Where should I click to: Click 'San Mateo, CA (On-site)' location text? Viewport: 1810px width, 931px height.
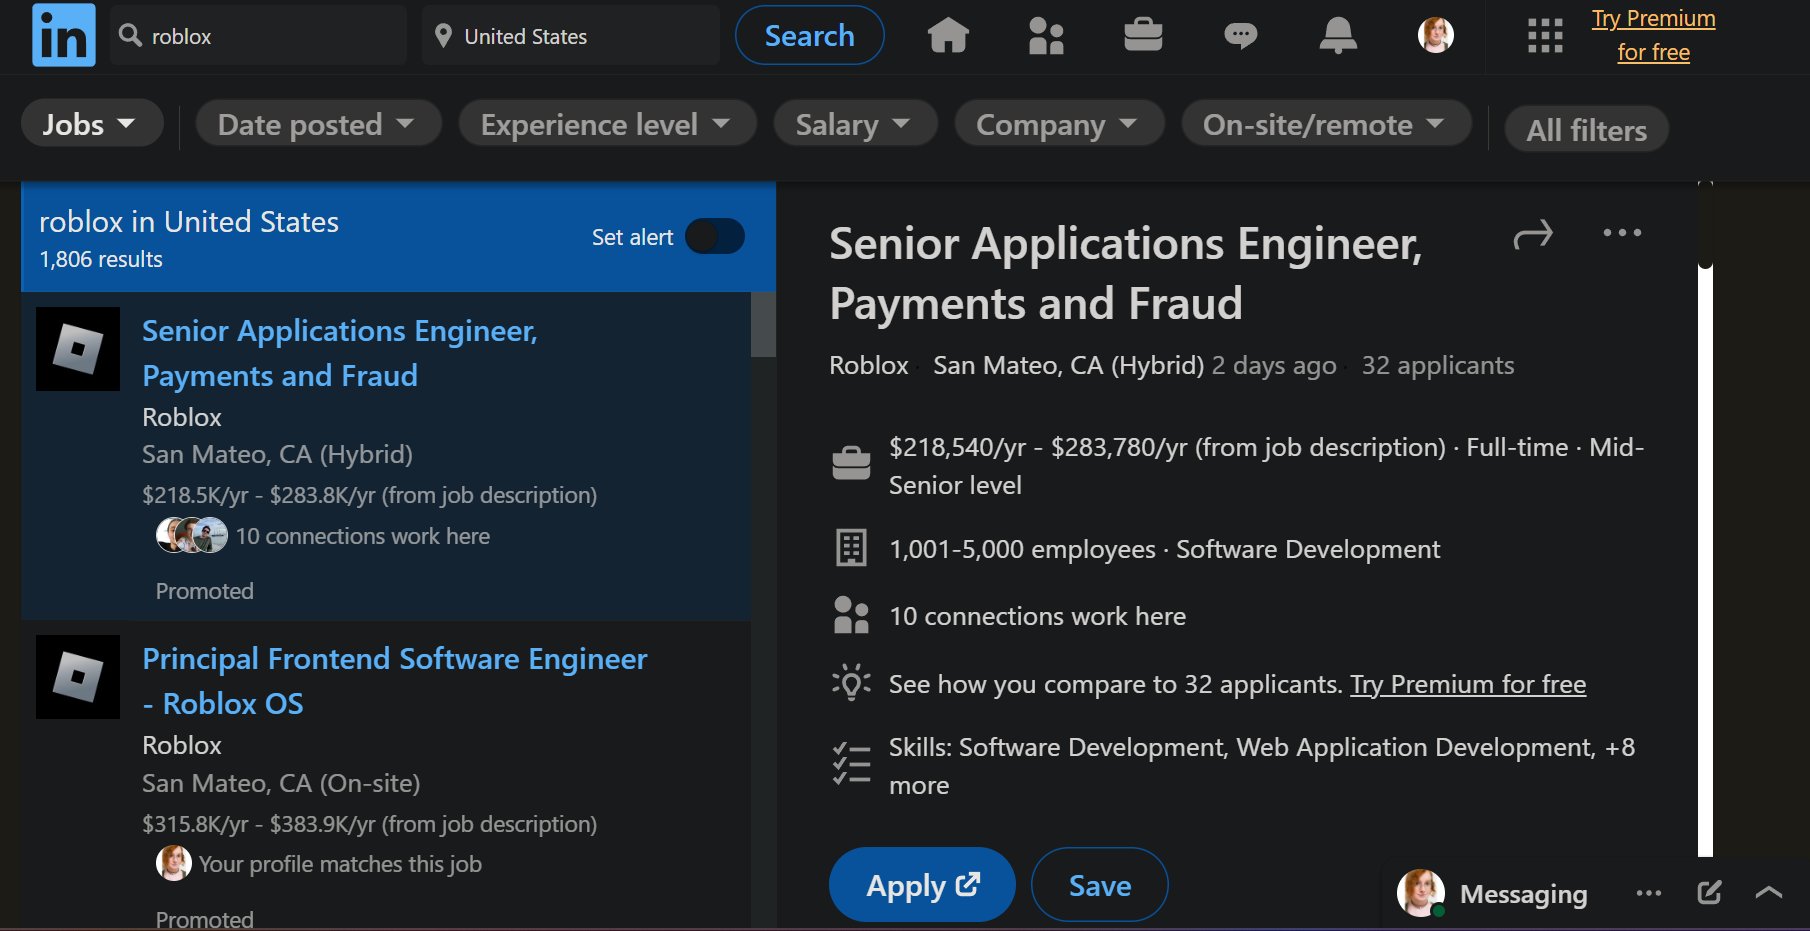point(281,783)
